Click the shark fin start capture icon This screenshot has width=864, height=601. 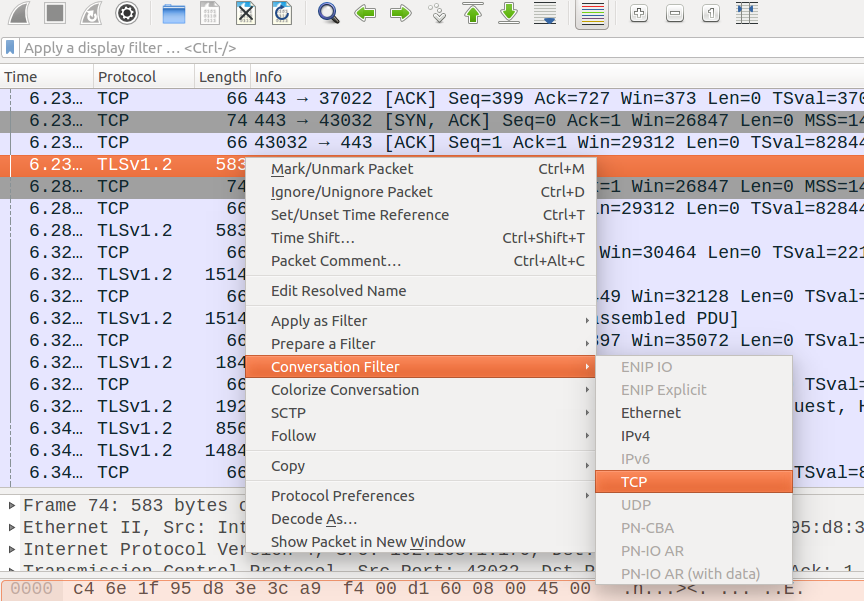click(x=19, y=13)
